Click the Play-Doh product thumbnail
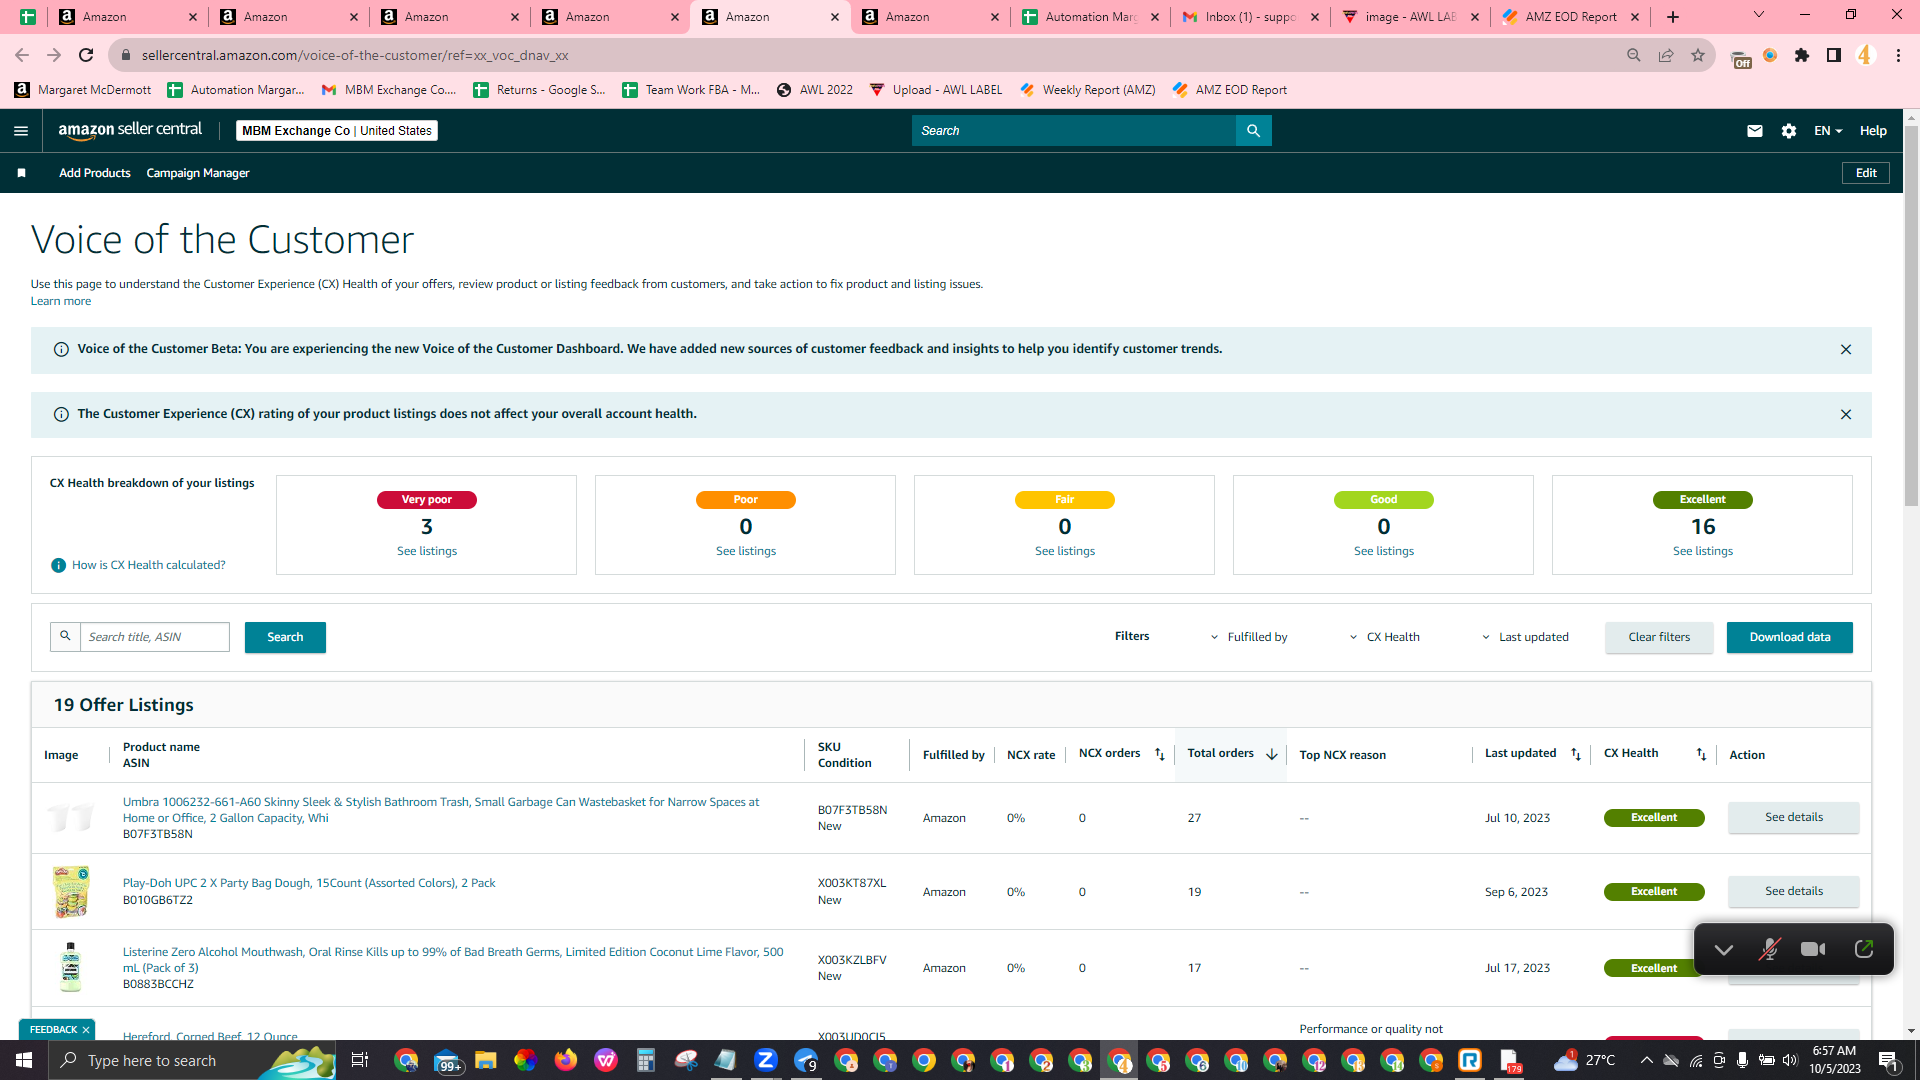This screenshot has height=1080, width=1920. pyautogui.click(x=71, y=892)
